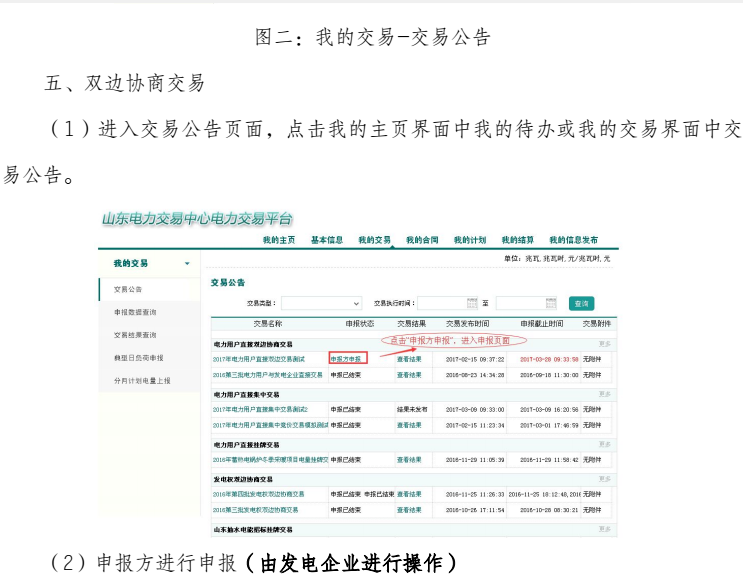Open 分月计划电量上报 in the sidebar

click(142, 380)
